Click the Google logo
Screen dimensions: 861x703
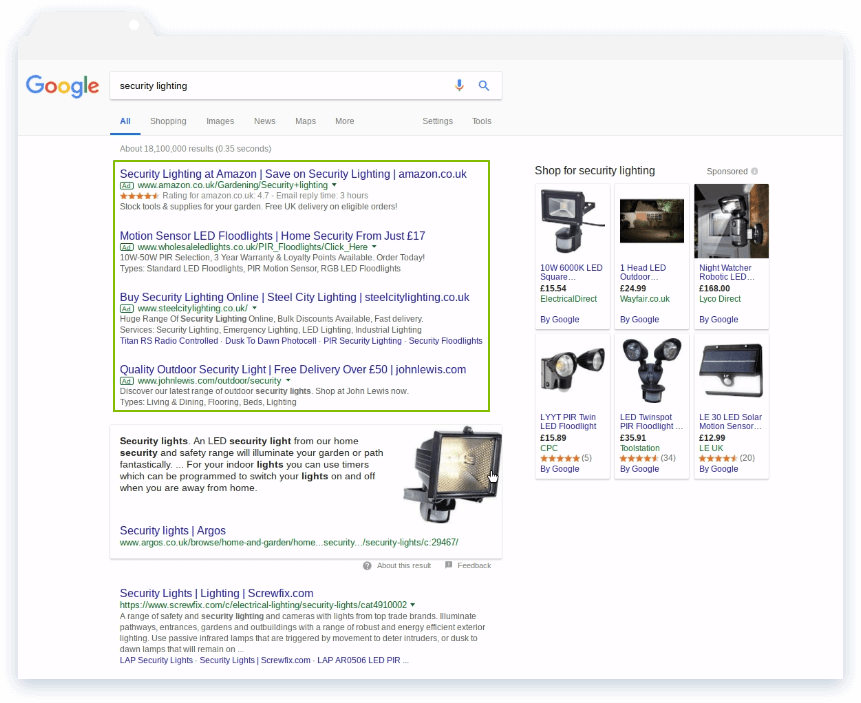tap(63, 86)
